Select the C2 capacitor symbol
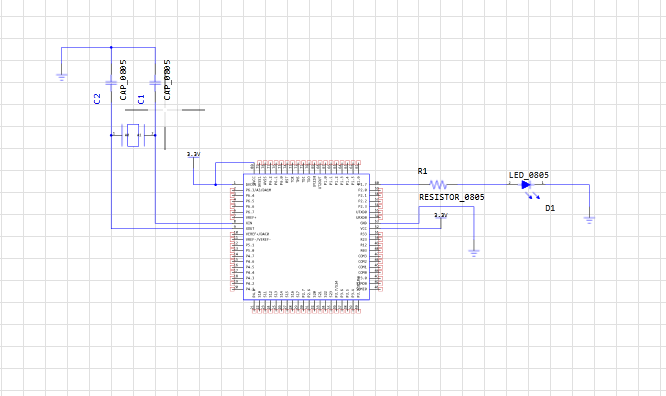 pyautogui.click(x=111, y=83)
